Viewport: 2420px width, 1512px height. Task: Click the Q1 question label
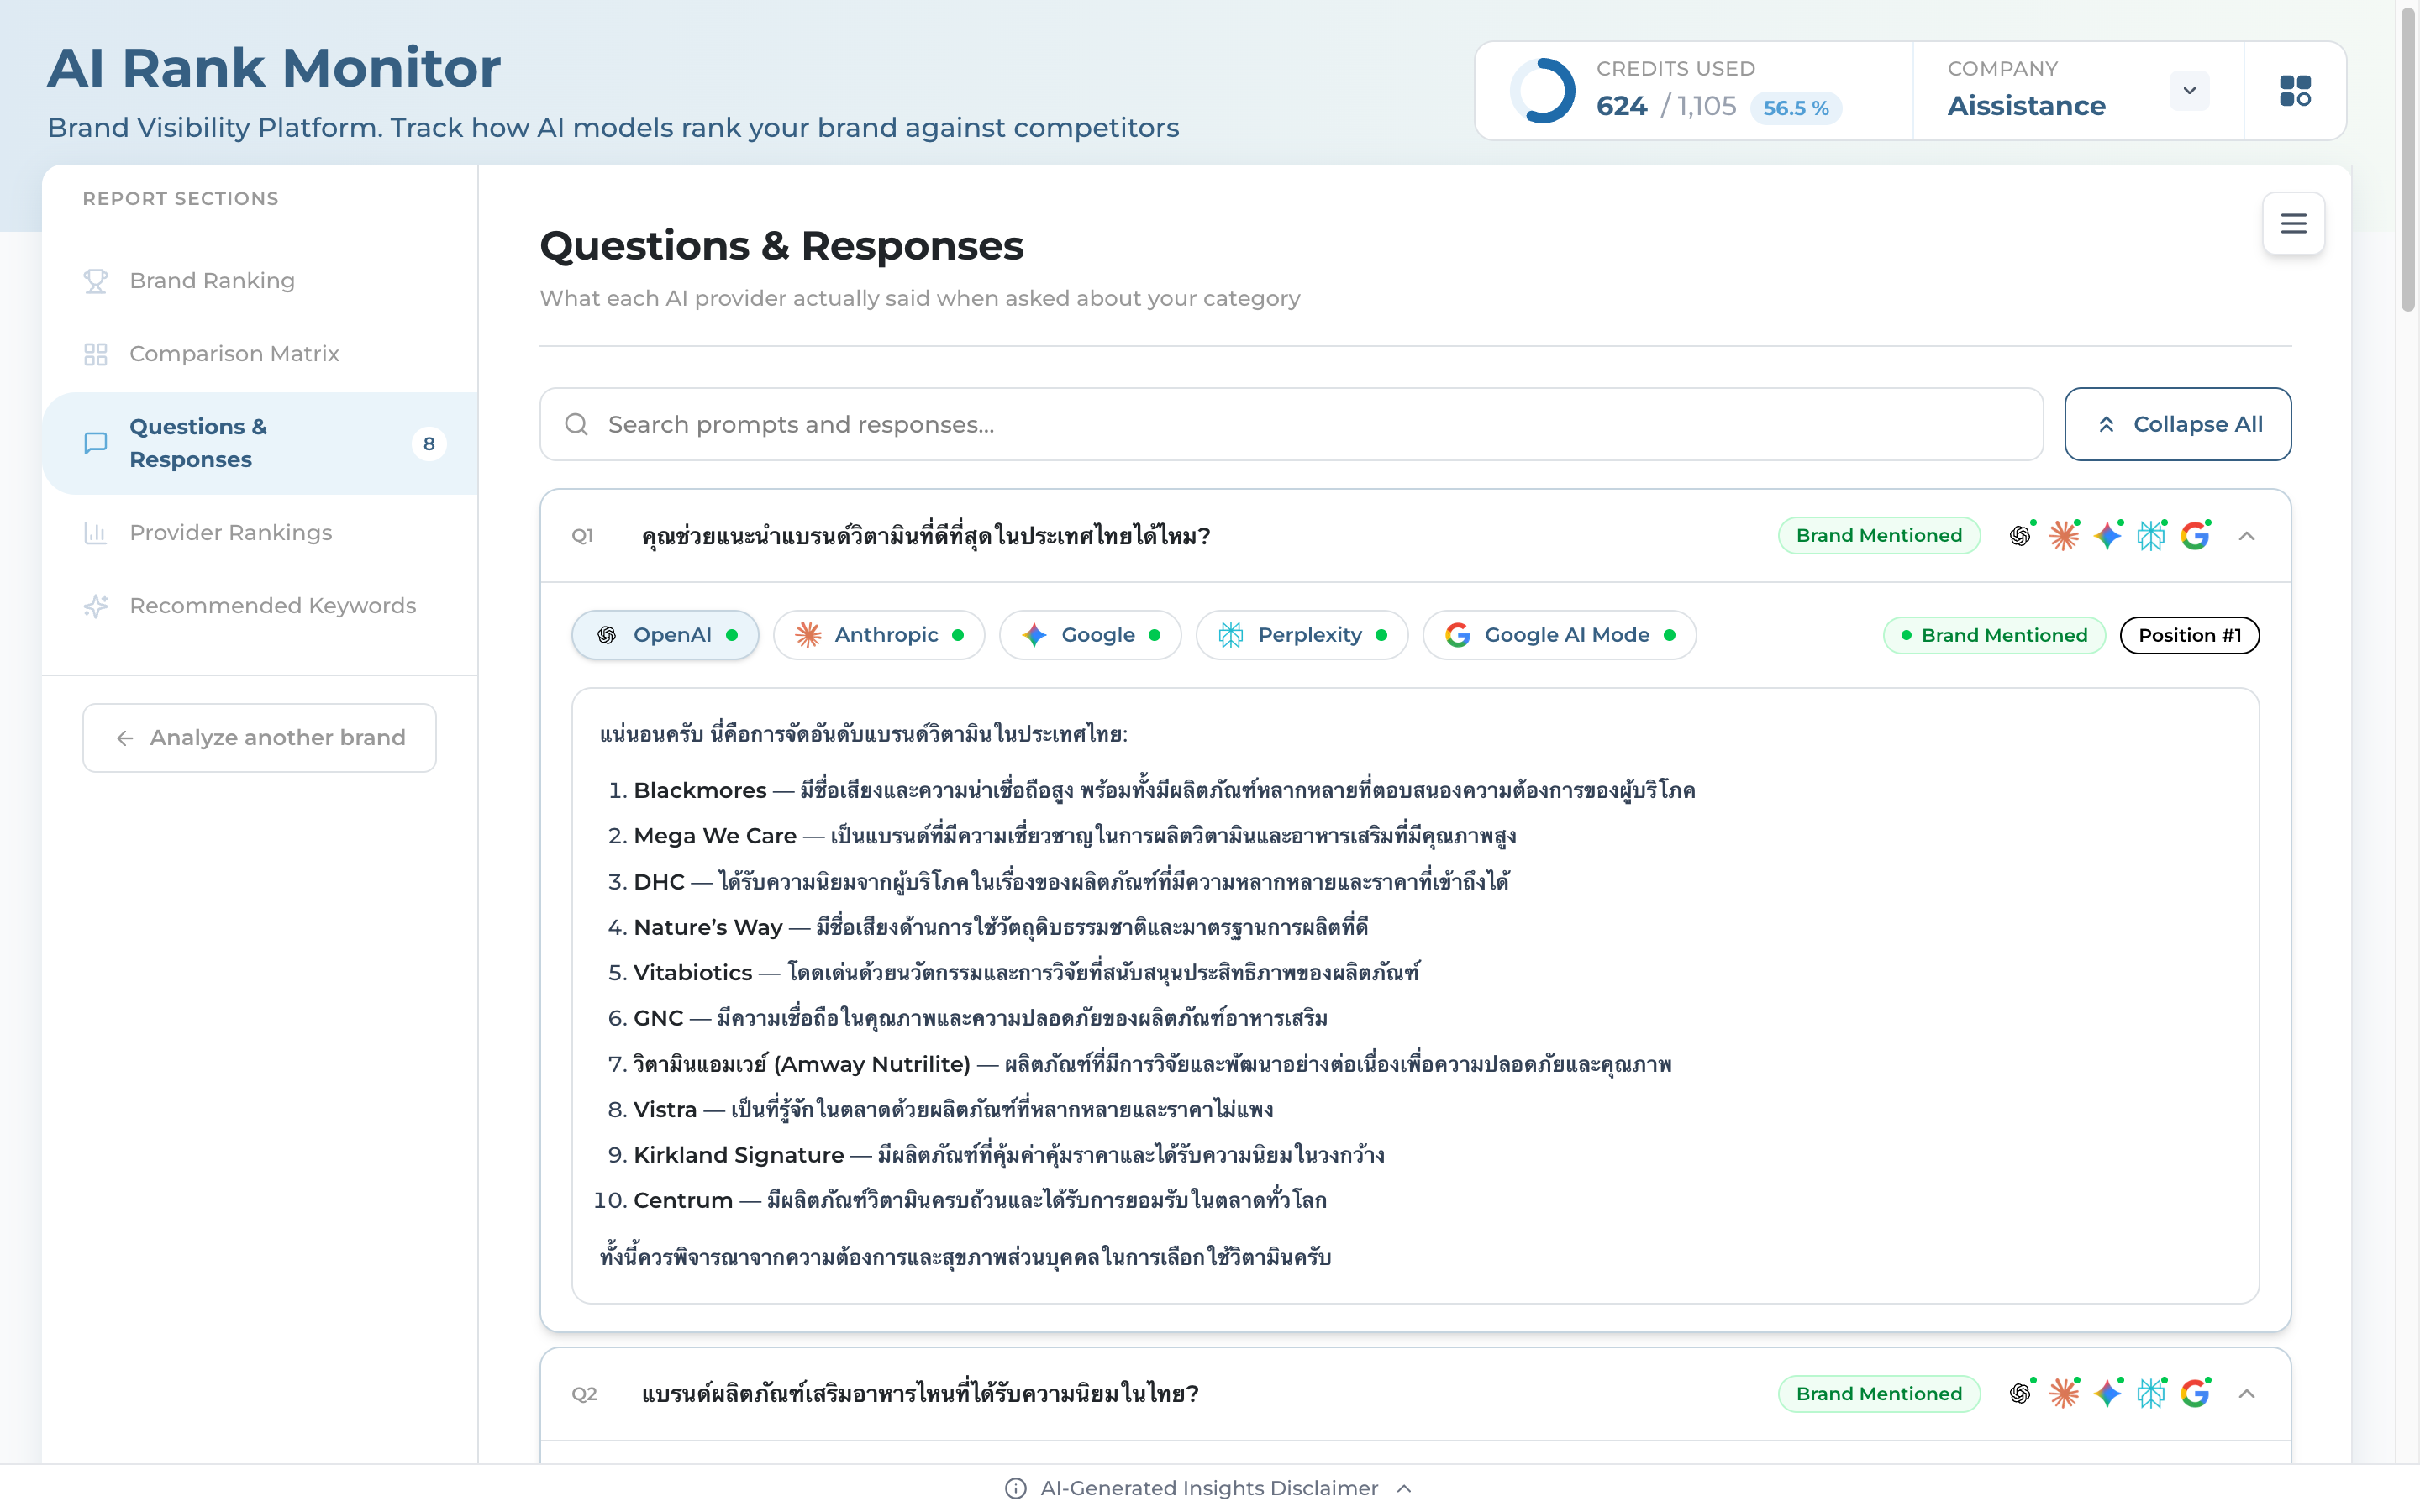pyautogui.click(x=582, y=536)
